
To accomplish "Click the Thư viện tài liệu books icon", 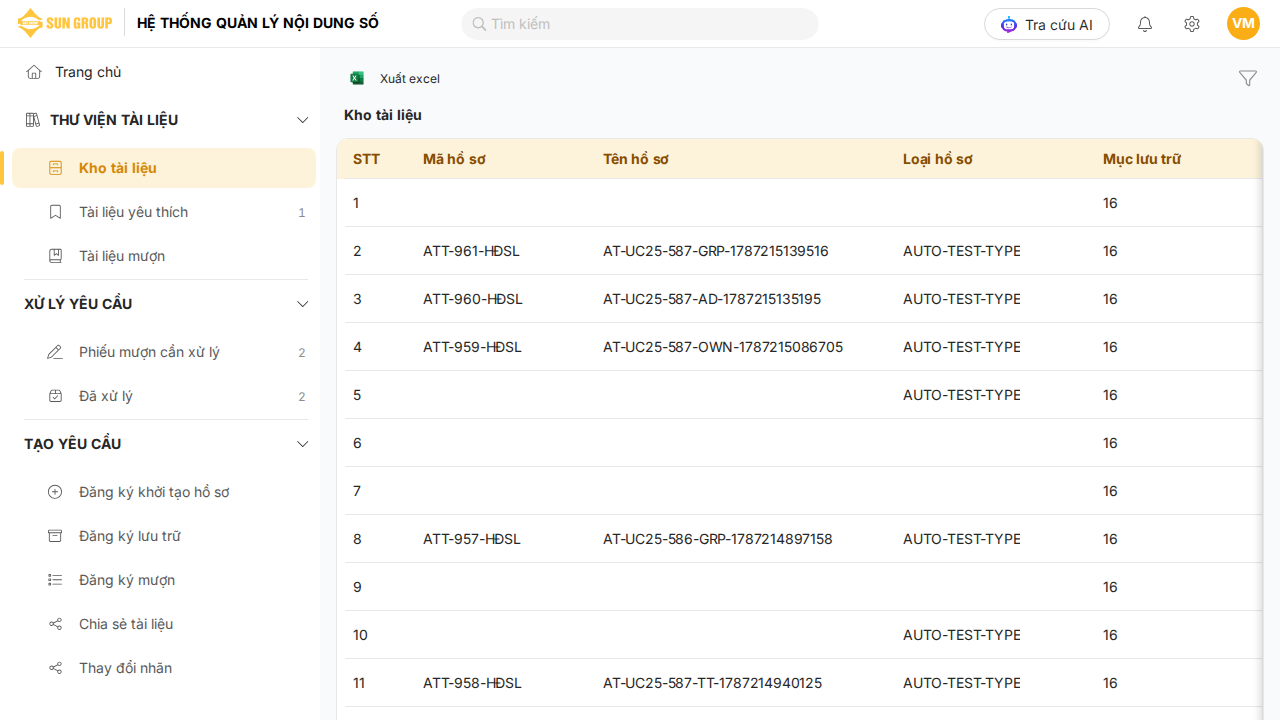I will (x=33, y=120).
